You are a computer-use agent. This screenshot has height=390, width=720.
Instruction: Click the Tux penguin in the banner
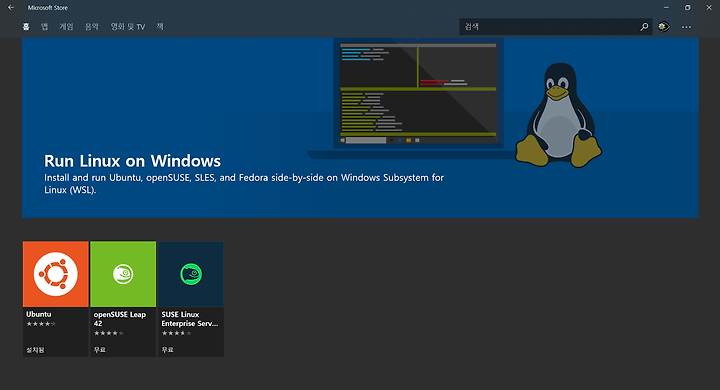coord(558,115)
